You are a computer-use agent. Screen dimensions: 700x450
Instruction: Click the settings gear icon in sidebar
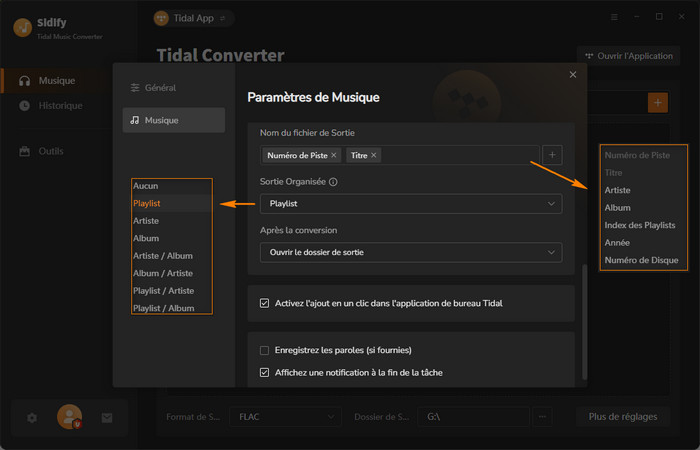coord(32,417)
